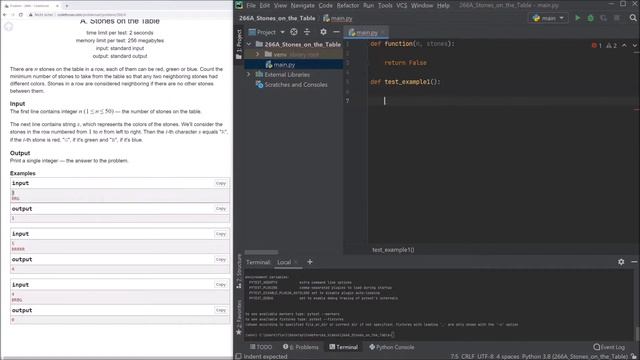
Task: Open Search Everywhere magnifier in PyCharm toolbar
Action: click(633, 18)
